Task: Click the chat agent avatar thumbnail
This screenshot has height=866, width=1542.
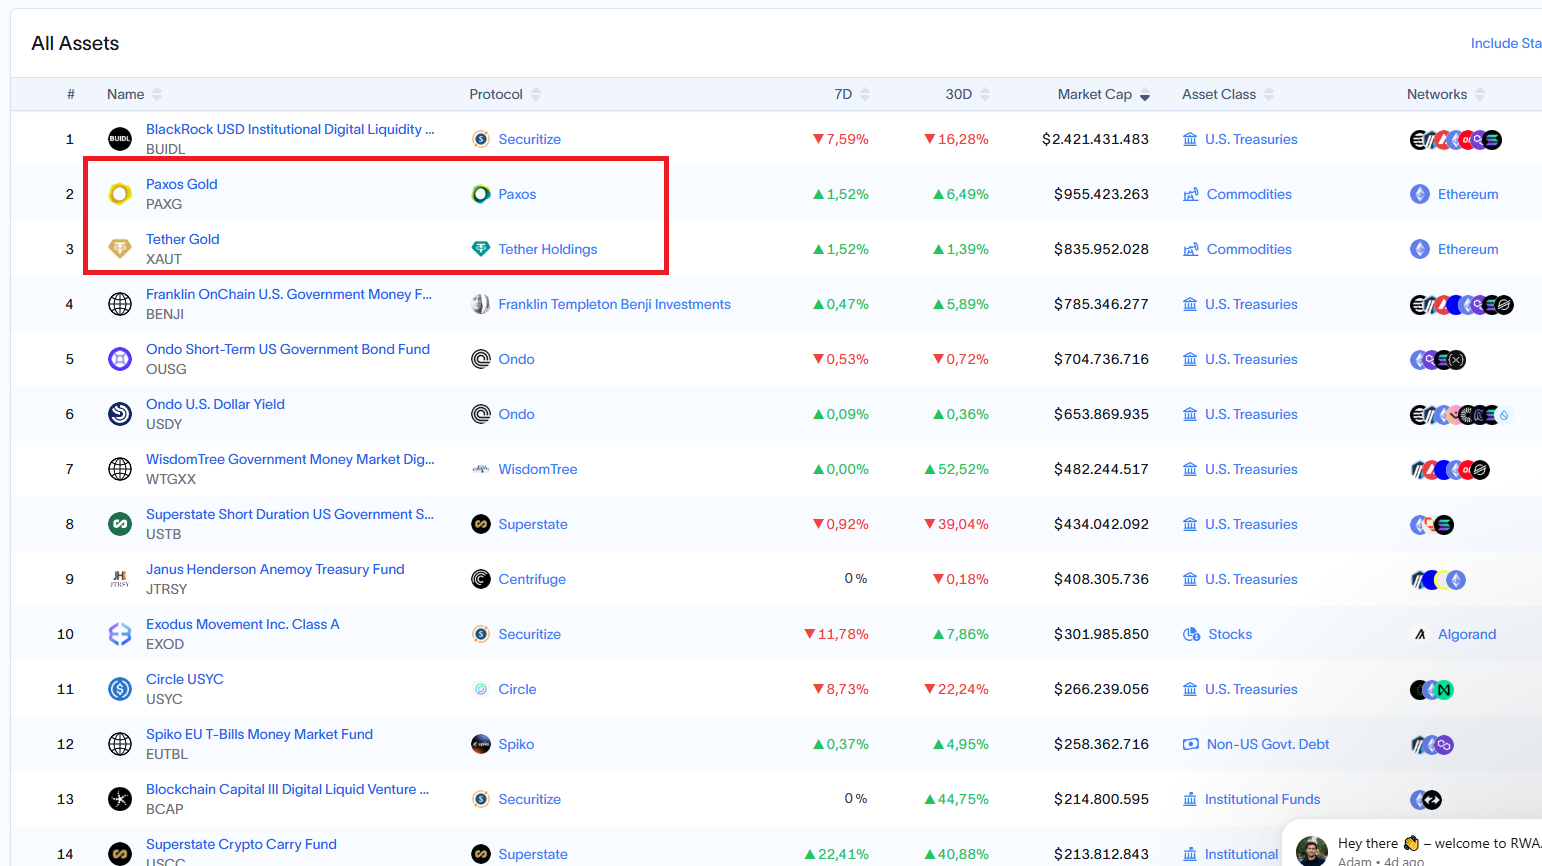Action: click(1312, 851)
